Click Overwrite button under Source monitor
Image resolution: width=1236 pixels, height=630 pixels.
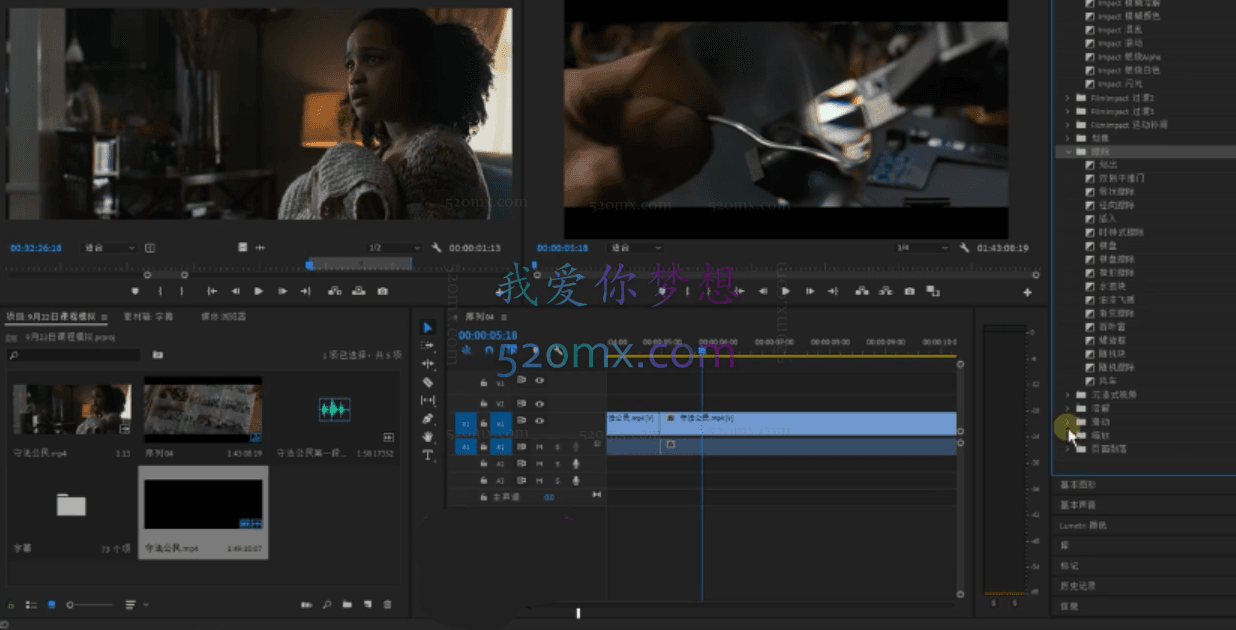click(x=359, y=291)
